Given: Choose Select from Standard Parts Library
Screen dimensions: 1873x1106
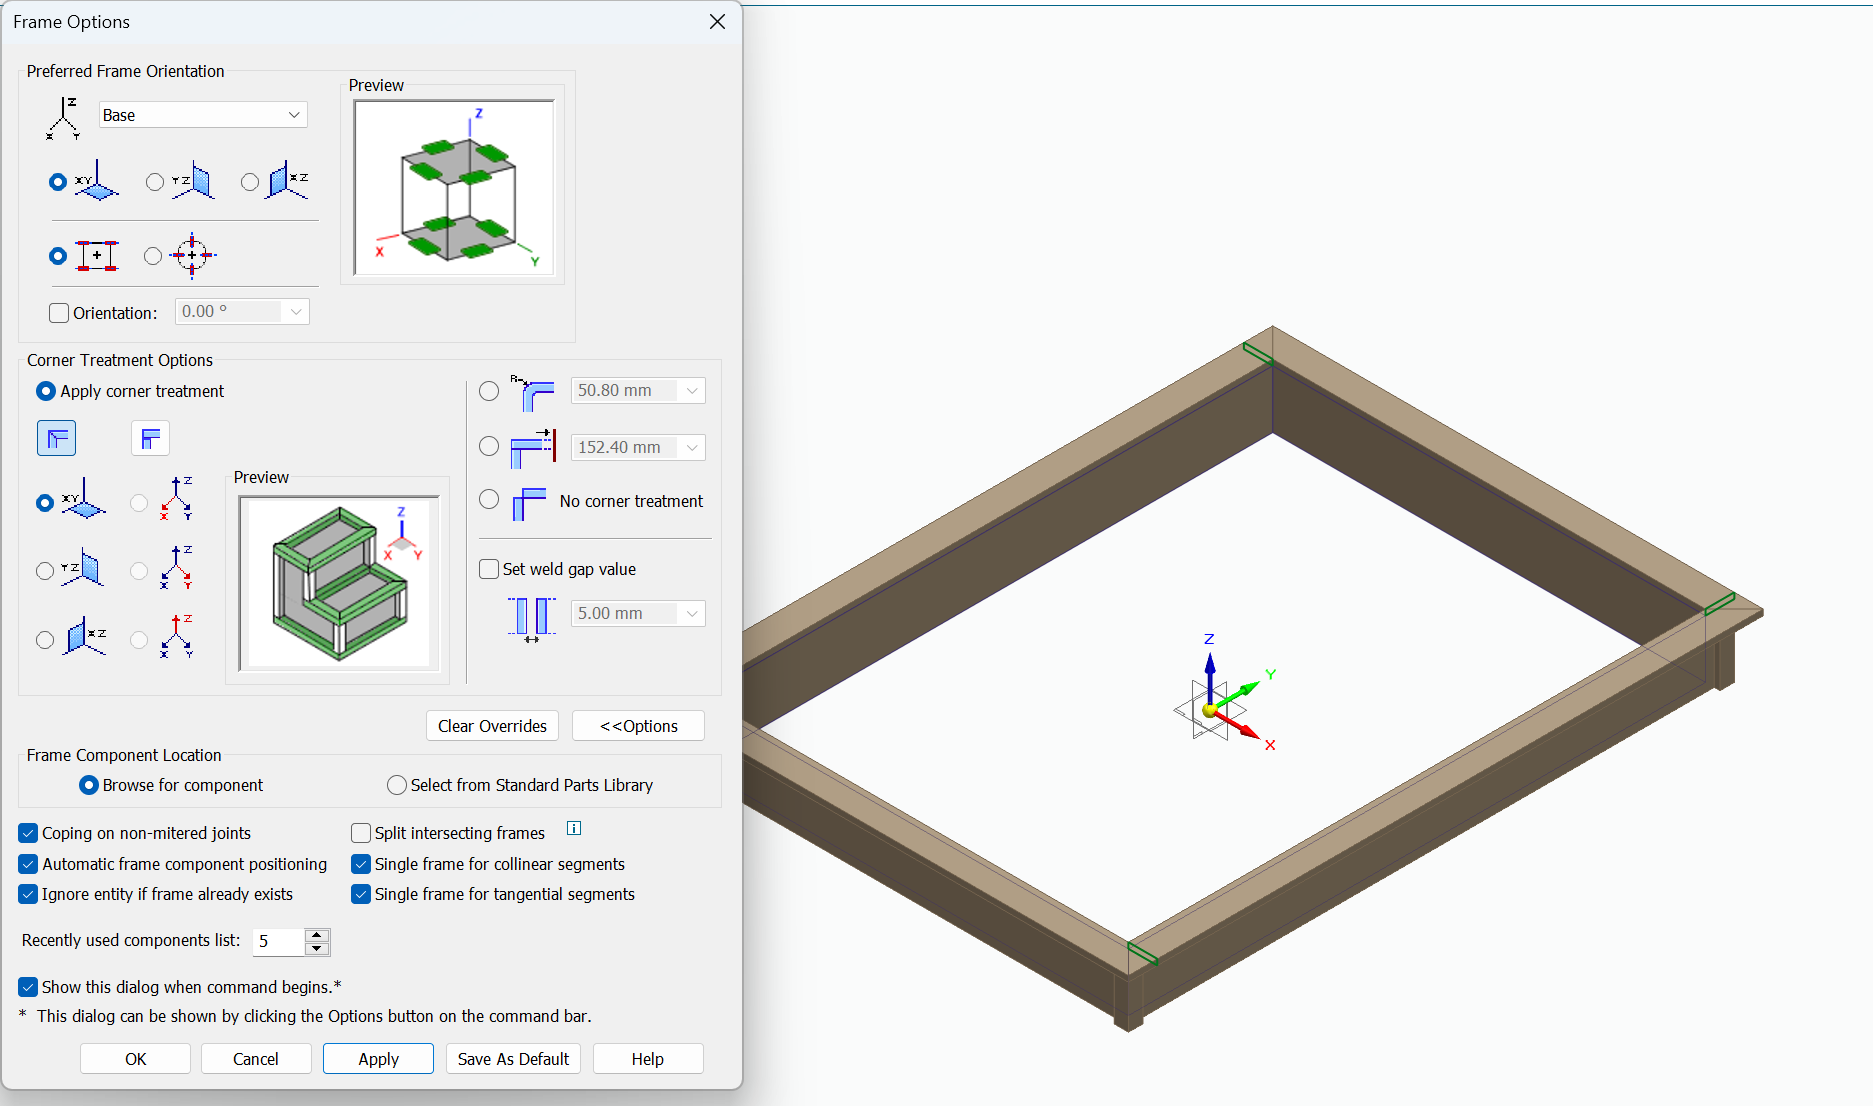Looking at the screenshot, I should coord(397,785).
